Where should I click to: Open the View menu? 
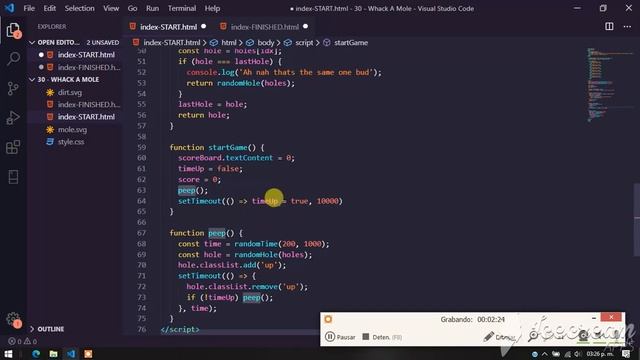(x=111, y=8)
